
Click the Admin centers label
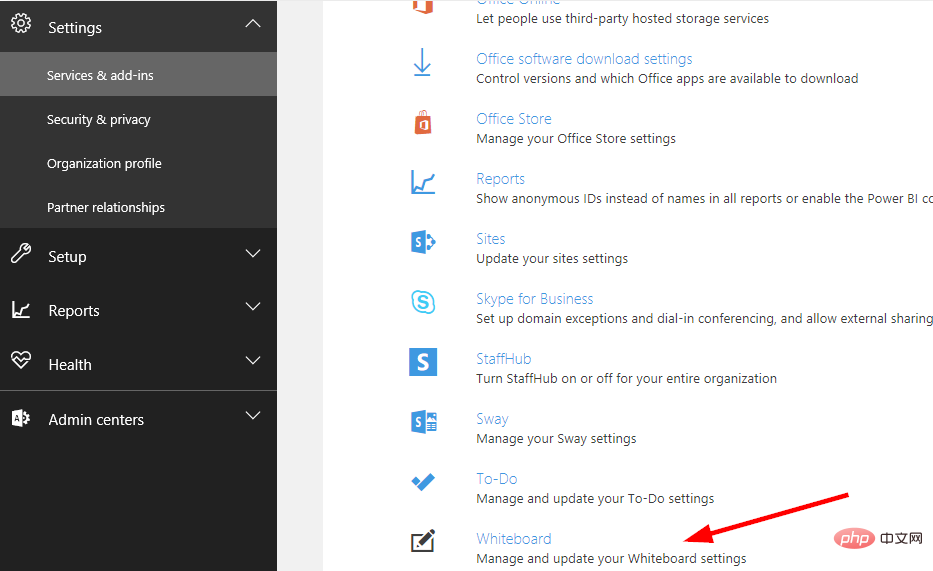(x=96, y=420)
